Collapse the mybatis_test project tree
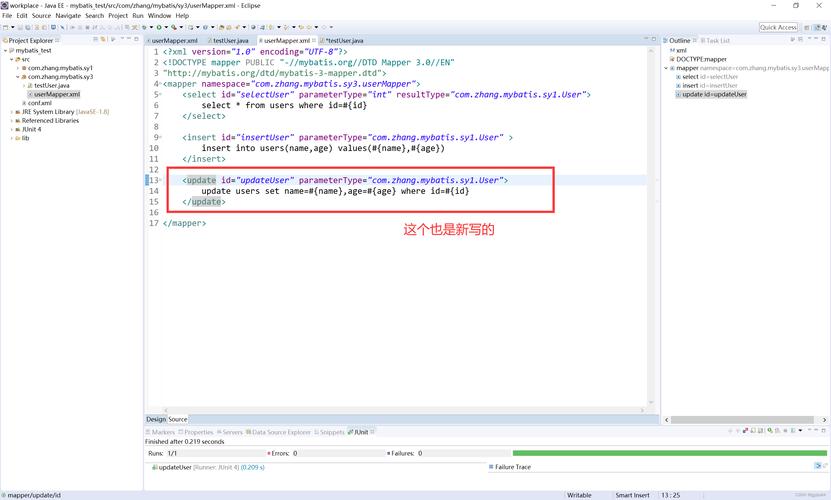Image resolution: width=831 pixels, height=500 pixels. (6, 50)
